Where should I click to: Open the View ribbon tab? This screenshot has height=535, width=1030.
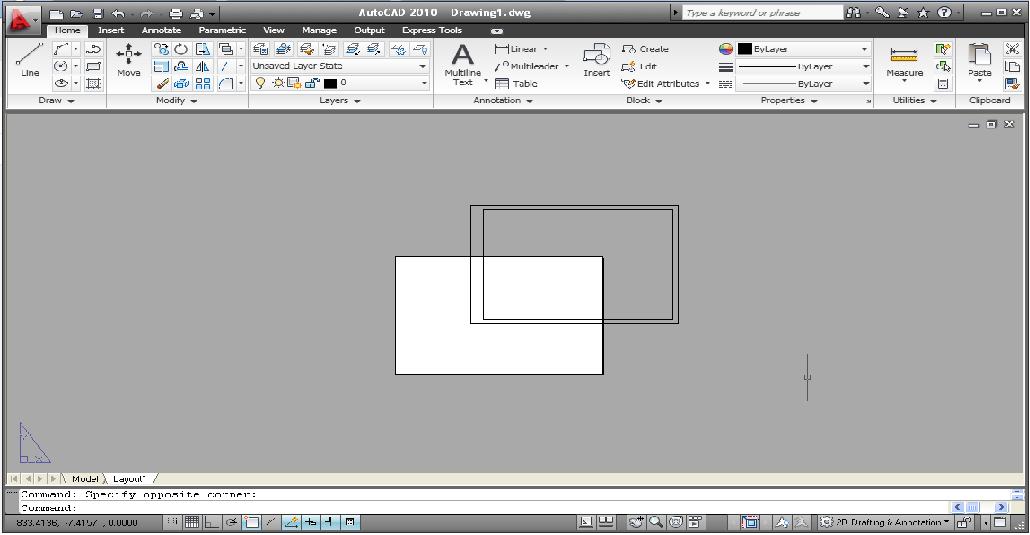[273, 30]
